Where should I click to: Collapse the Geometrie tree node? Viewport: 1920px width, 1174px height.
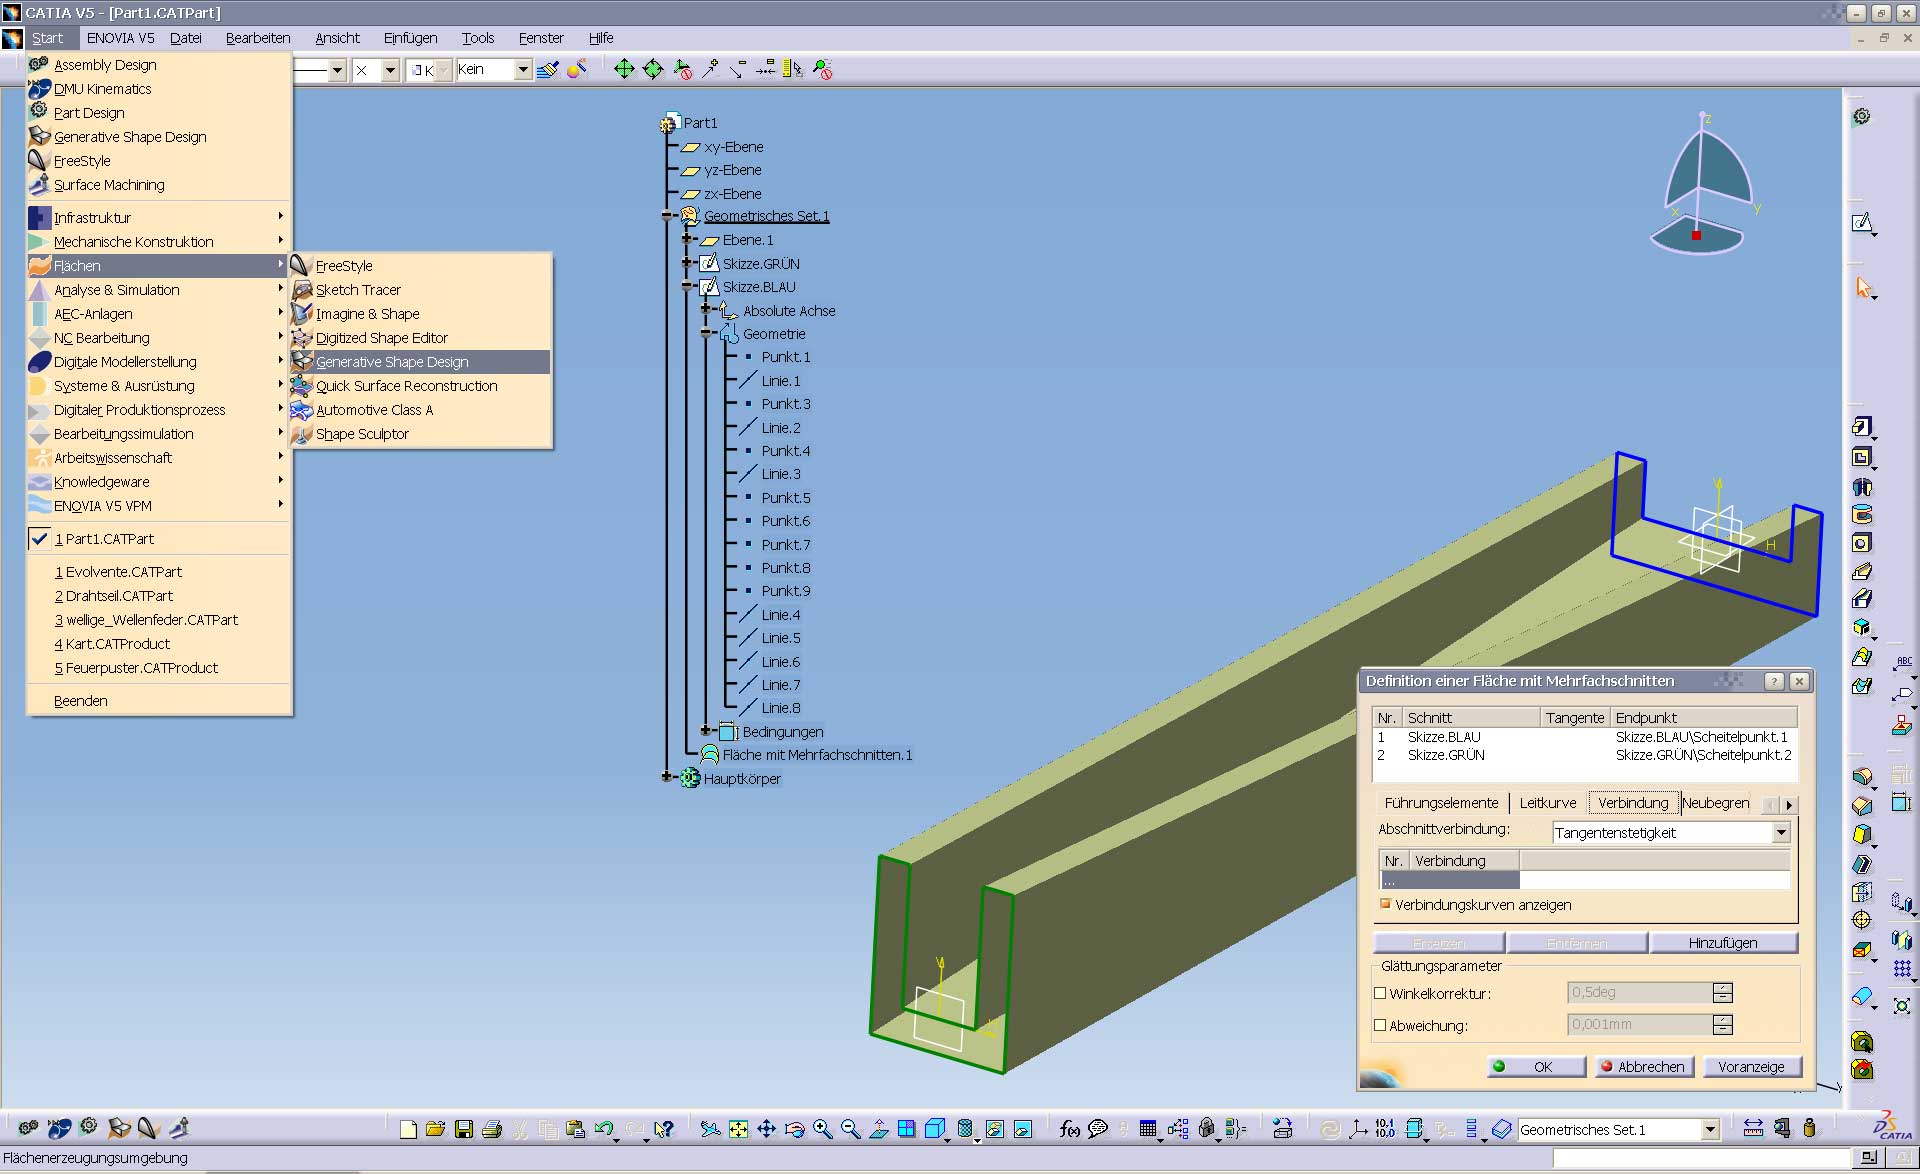coord(706,333)
